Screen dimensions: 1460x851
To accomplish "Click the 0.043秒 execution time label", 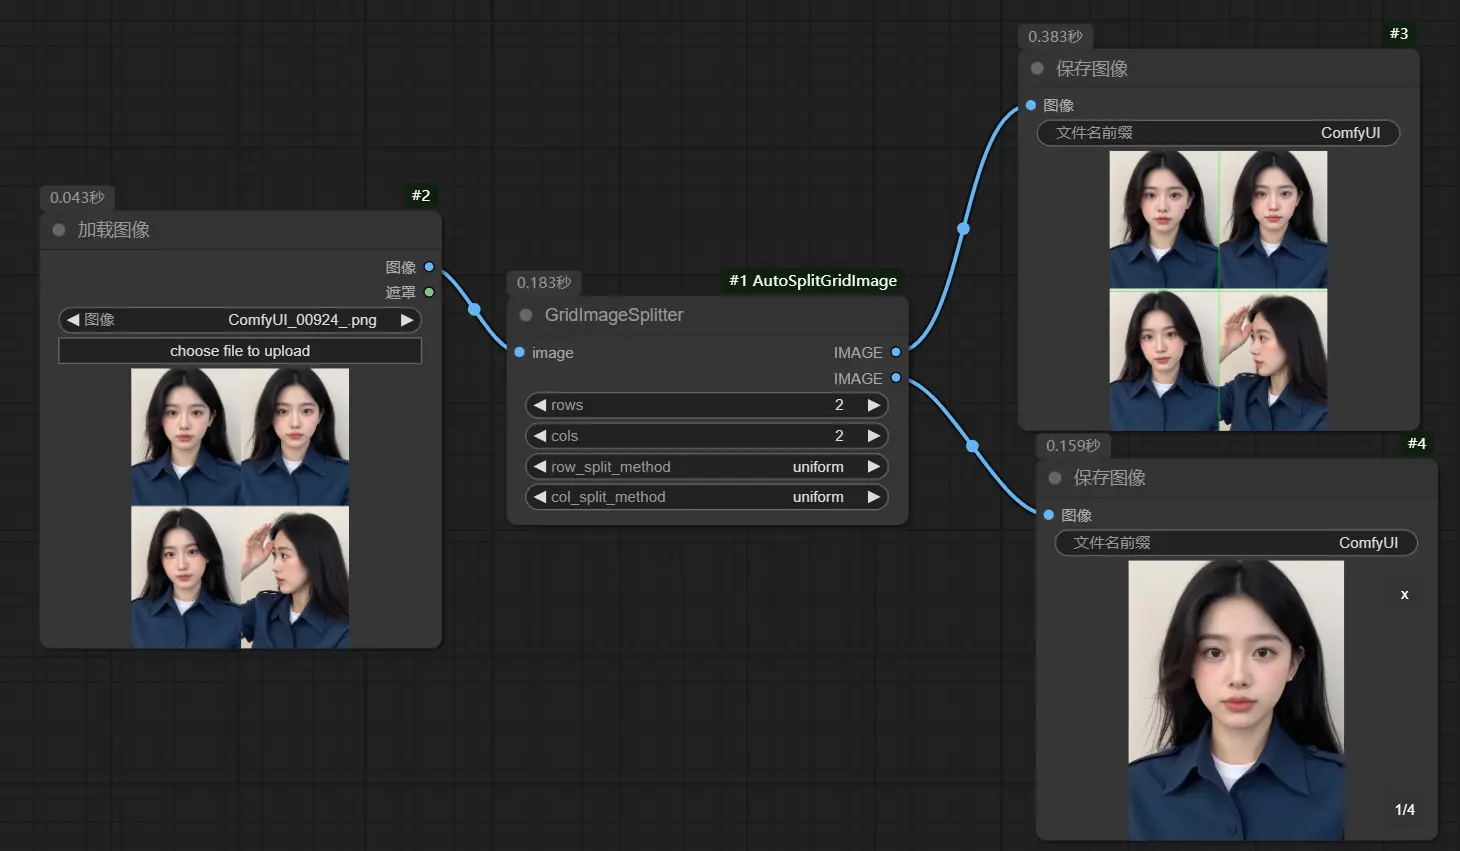I will pyautogui.click(x=77, y=198).
